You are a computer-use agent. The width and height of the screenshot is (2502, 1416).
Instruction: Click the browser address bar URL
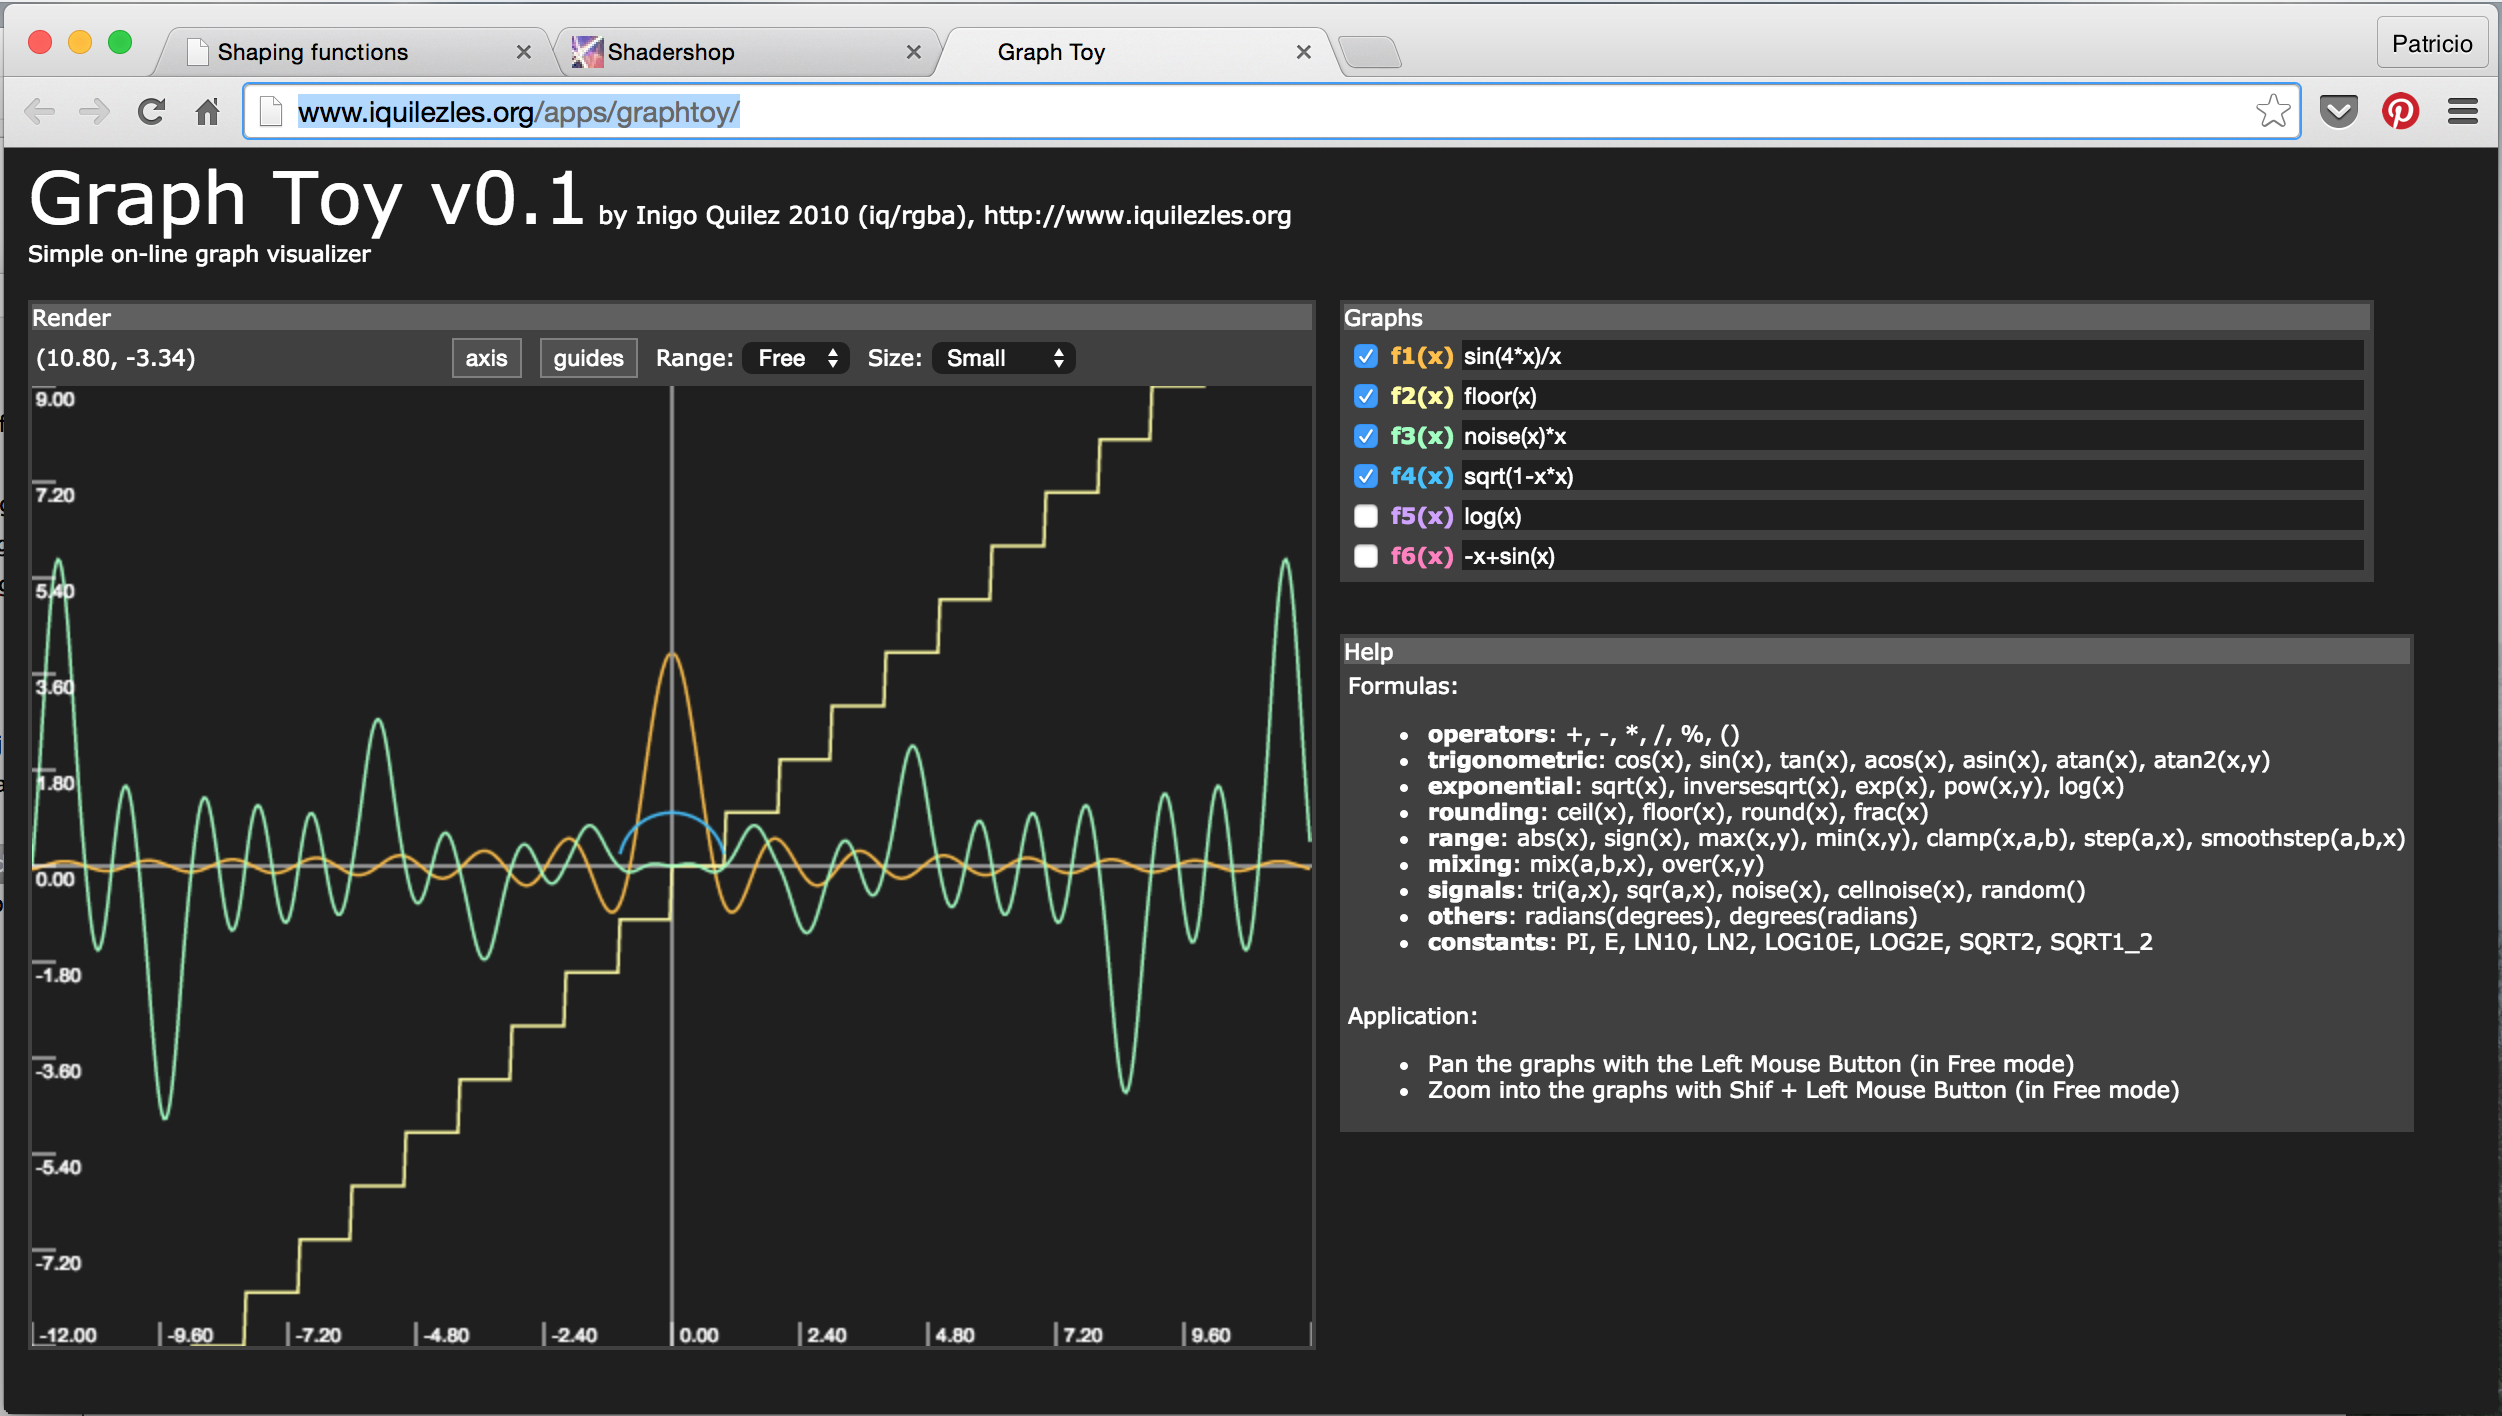518,112
